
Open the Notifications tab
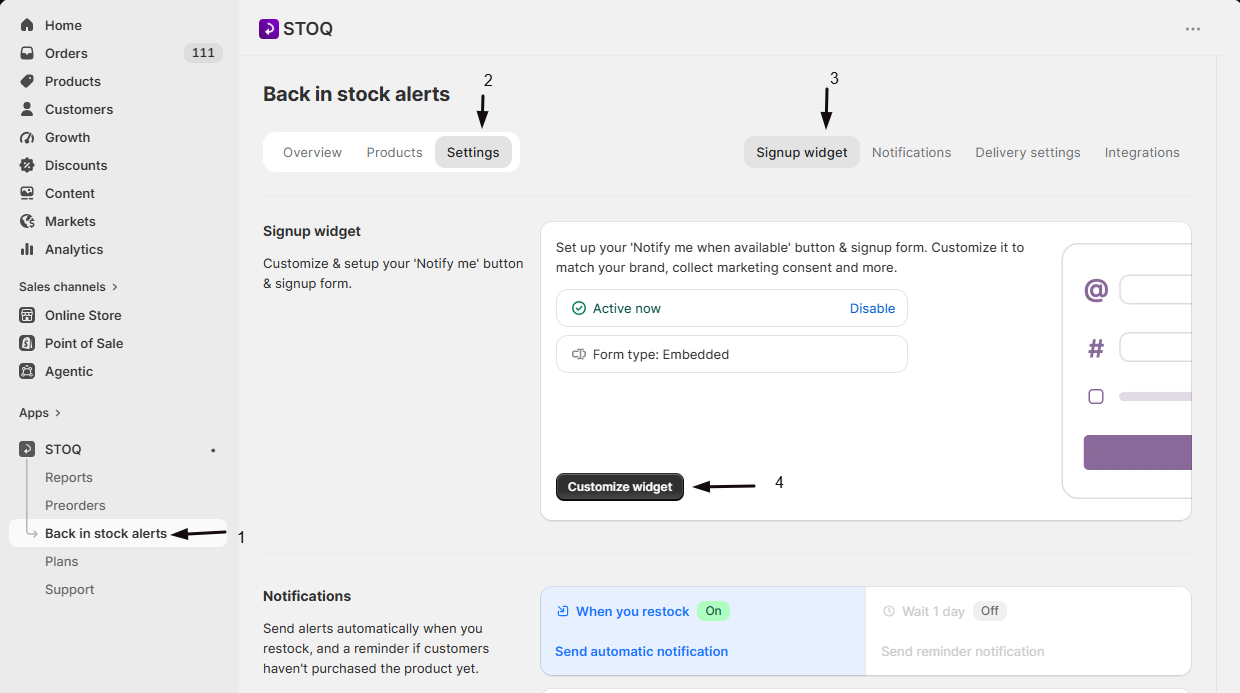pos(911,153)
